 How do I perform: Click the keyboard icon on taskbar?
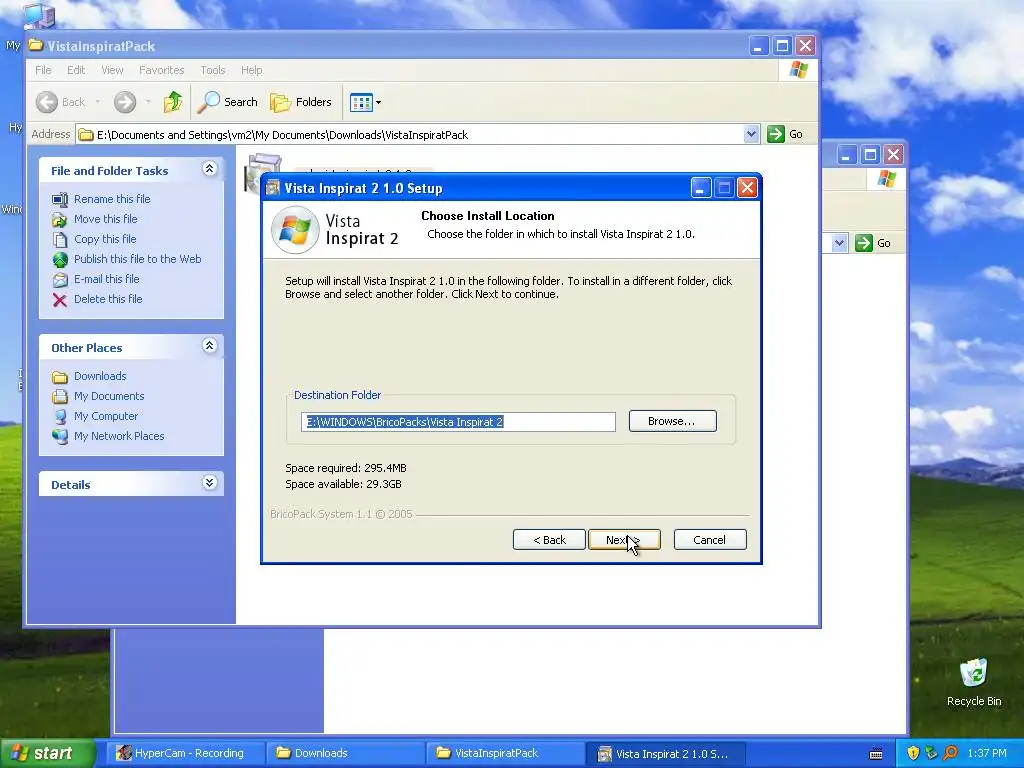(x=876, y=754)
